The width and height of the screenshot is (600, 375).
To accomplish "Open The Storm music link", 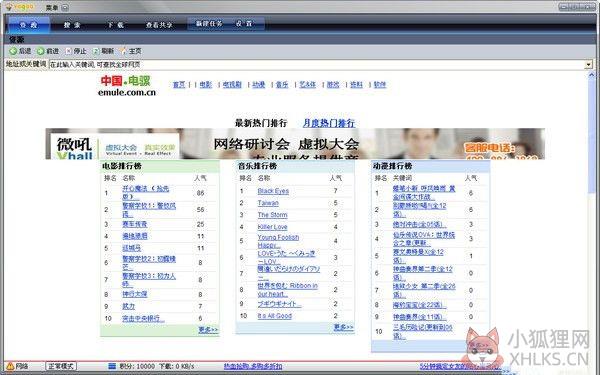I will (272, 215).
